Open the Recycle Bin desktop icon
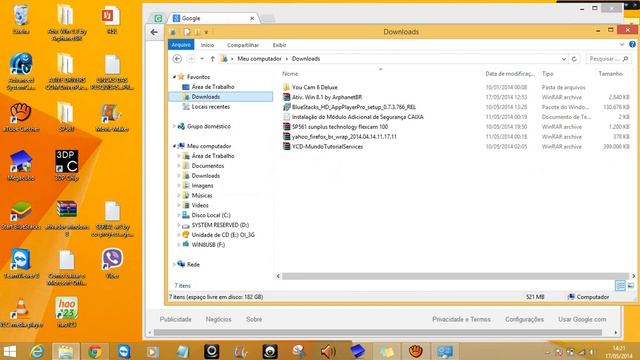Screen dimensions: 640x360 (x=21, y=18)
